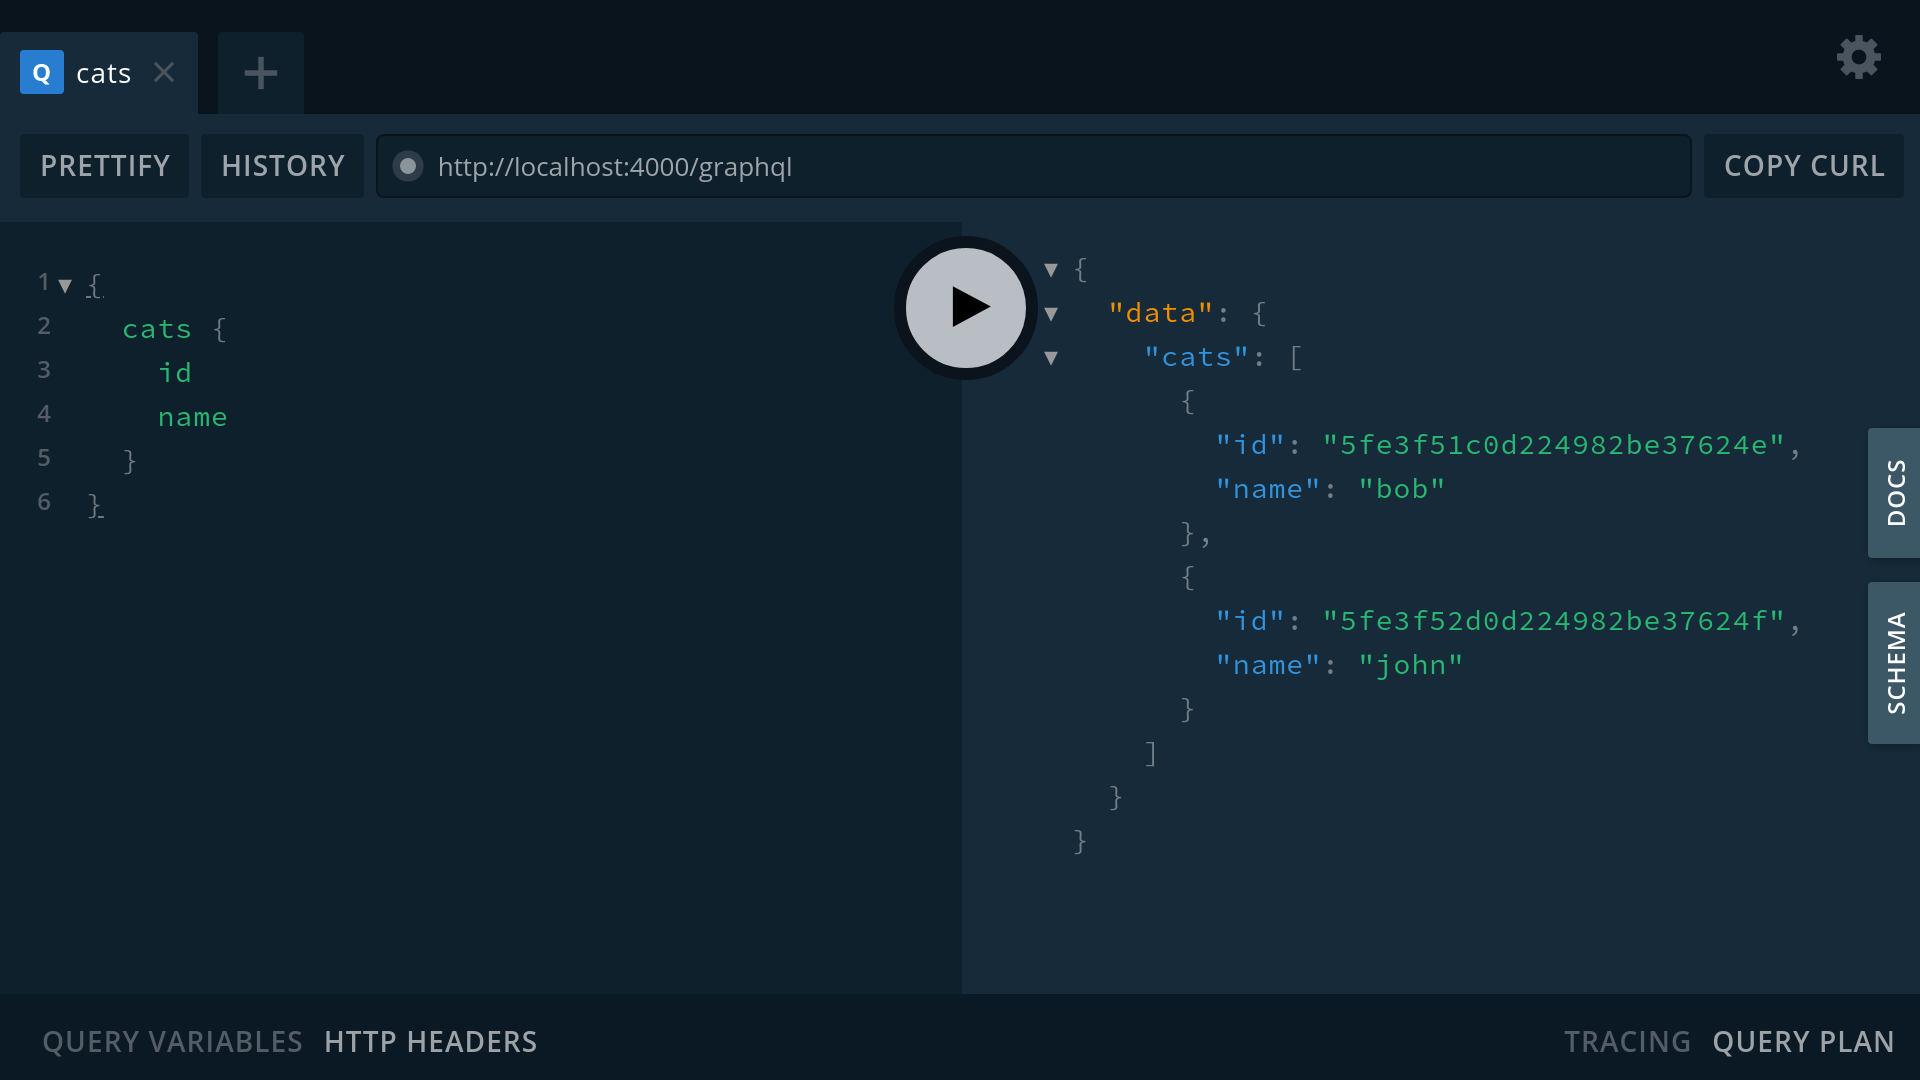Fold line 1 of the query editor
Screen dimensions: 1920x1080
point(66,283)
